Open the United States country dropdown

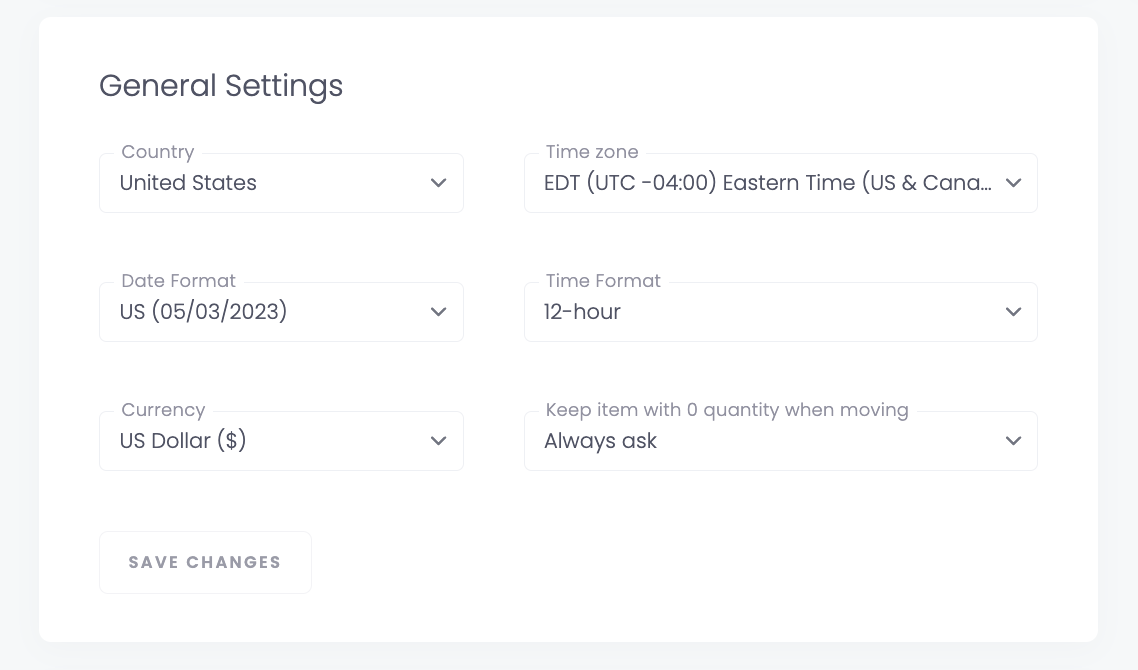(282, 183)
